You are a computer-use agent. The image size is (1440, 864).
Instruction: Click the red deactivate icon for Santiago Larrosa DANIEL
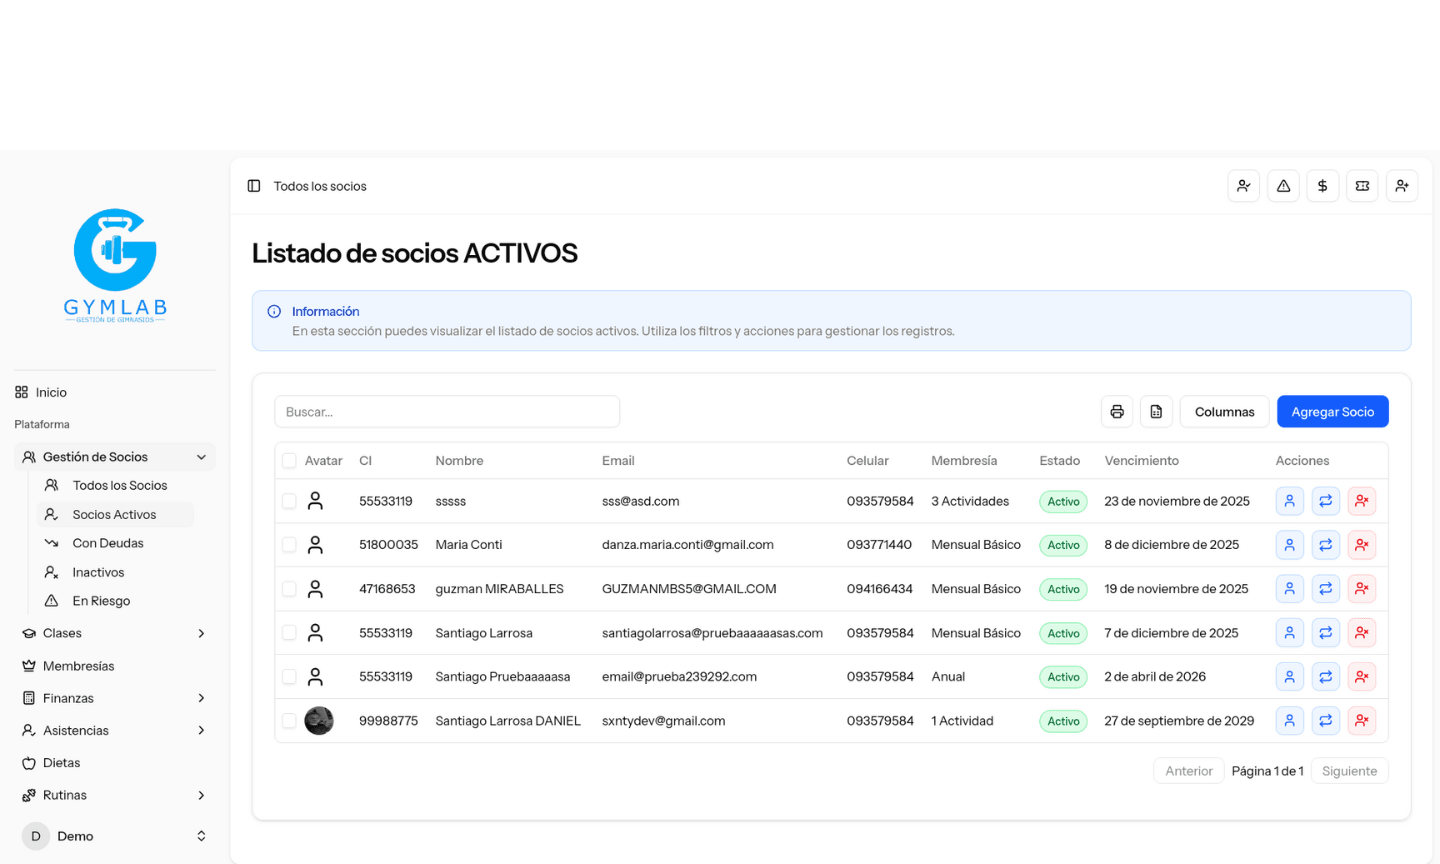tap(1361, 720)
